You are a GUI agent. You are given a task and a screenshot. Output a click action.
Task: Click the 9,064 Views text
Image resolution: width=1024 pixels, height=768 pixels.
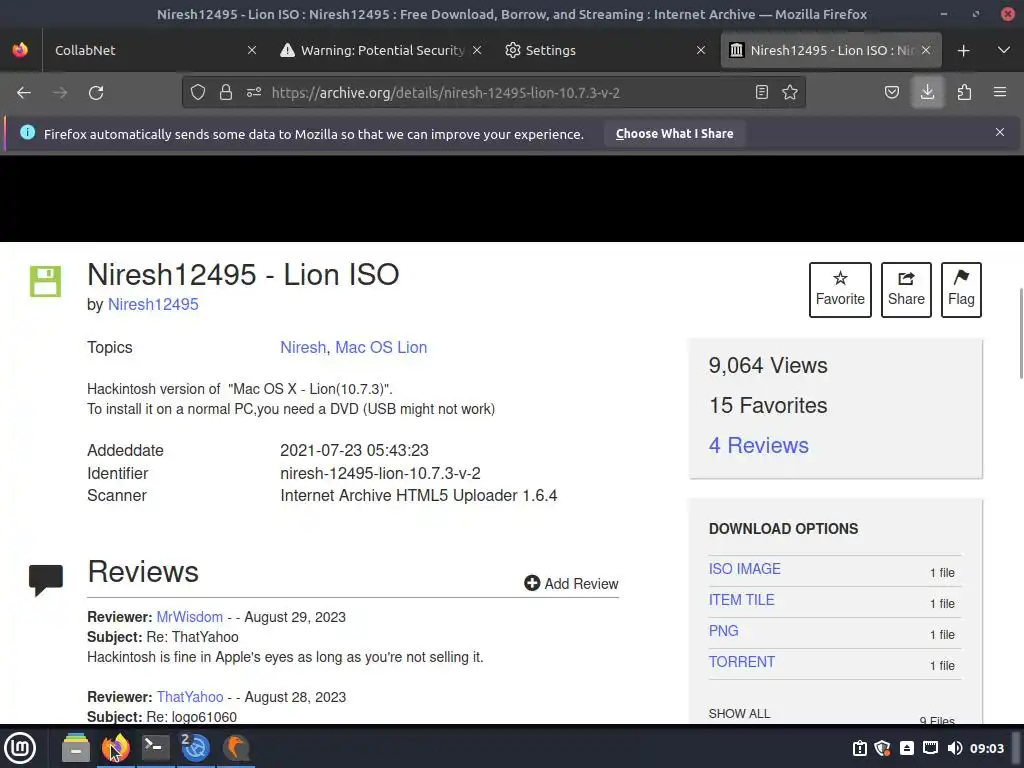point(768,366)
